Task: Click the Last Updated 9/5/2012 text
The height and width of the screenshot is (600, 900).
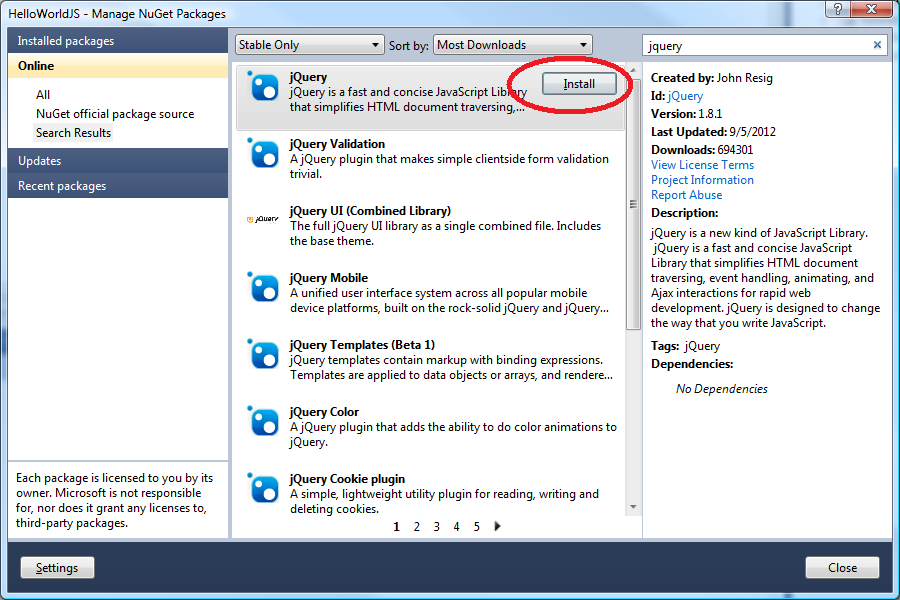Action: 713,131
